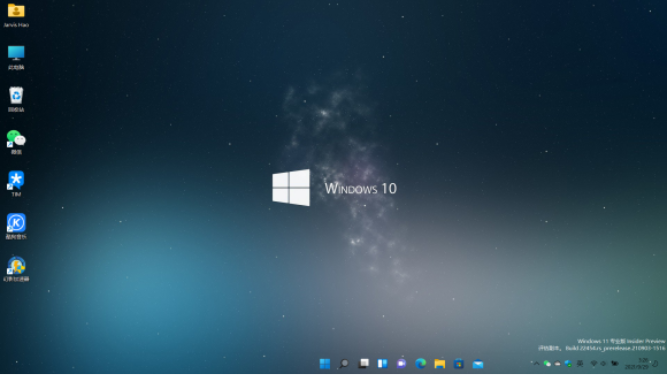The image size is (667, 375).
Task: Open OneDrive cloud tray icon
Action: click(557, 364)
